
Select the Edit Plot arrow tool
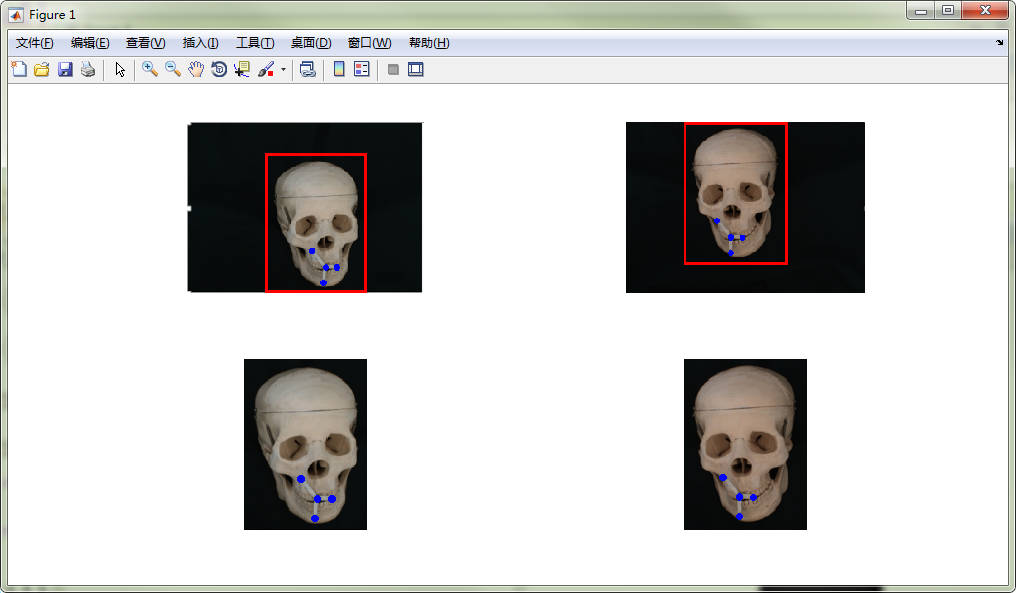120,69
